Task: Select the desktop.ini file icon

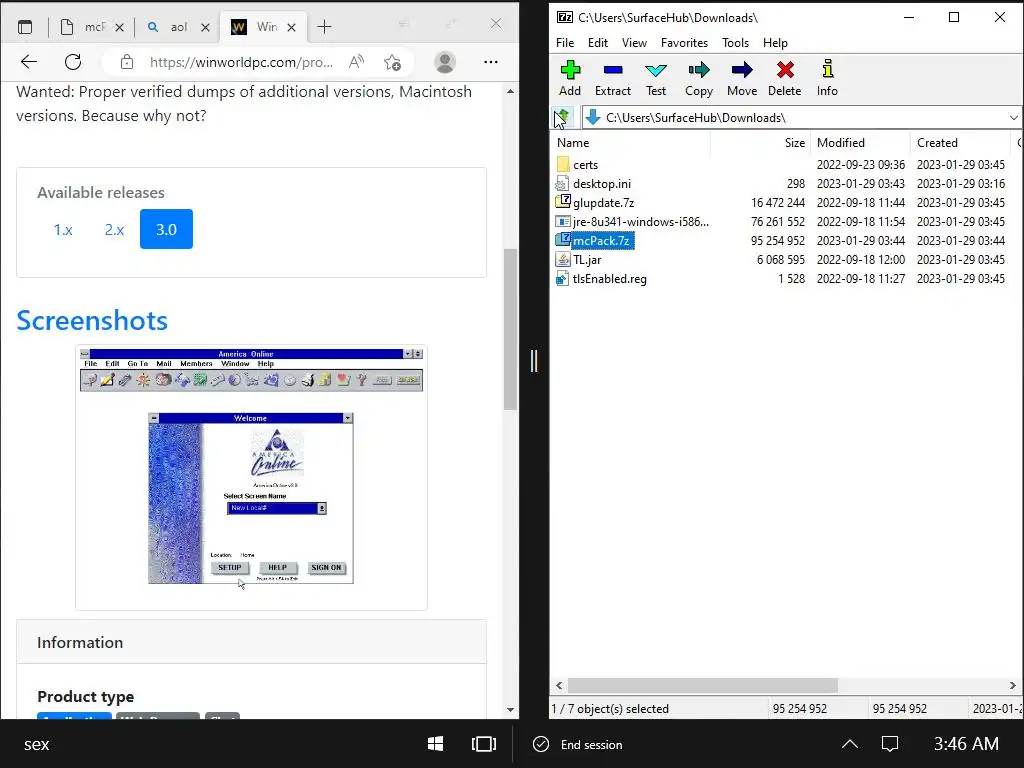Action: pyautogui.click(x=562, y=184)
